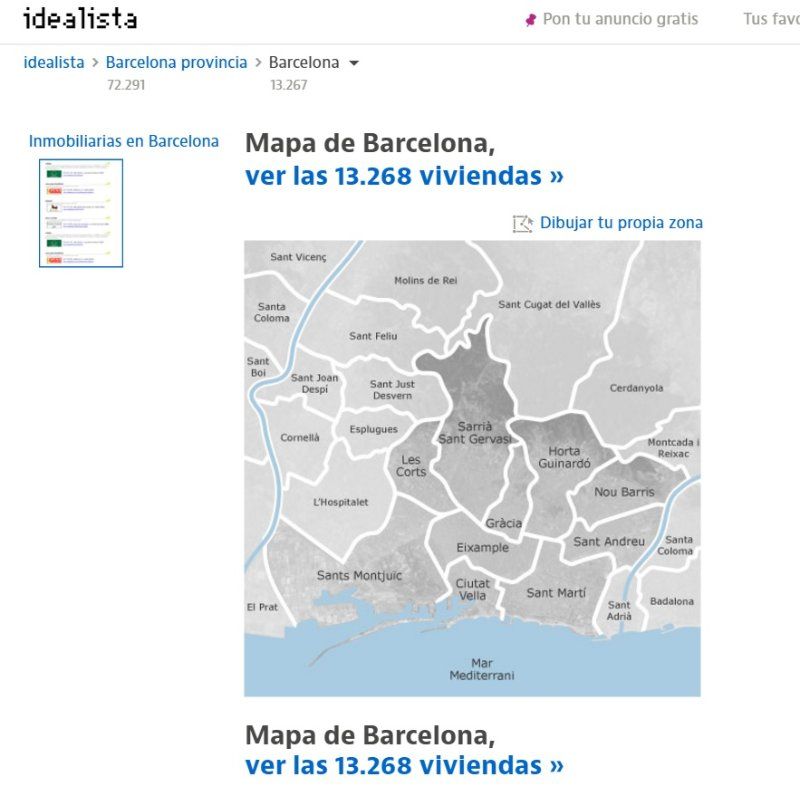Click lower 'ver las 13.268 viviendas' link below map
Viewport: 800px width, 796px height.
click(x=405, y=765)
